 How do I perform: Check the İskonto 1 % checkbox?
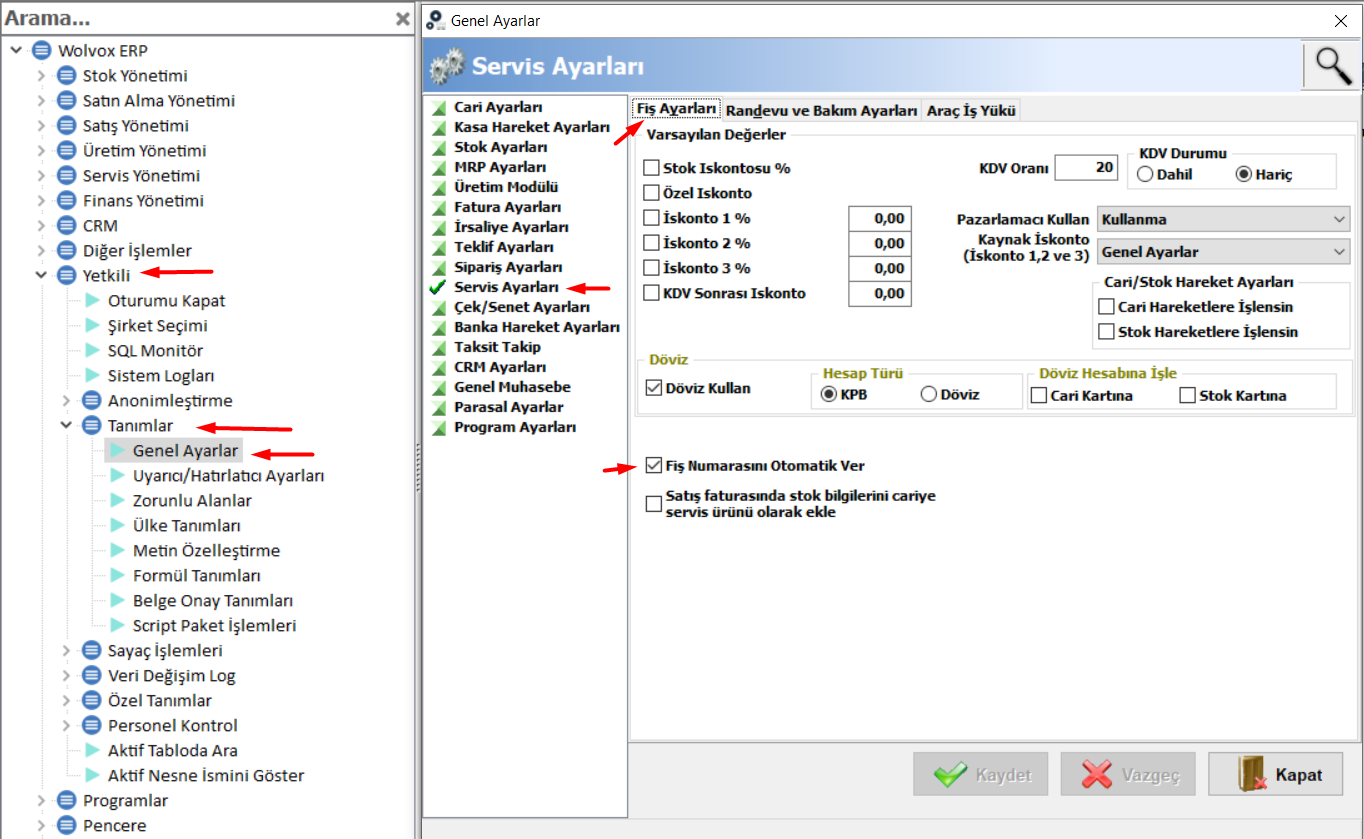pos(652,218)
